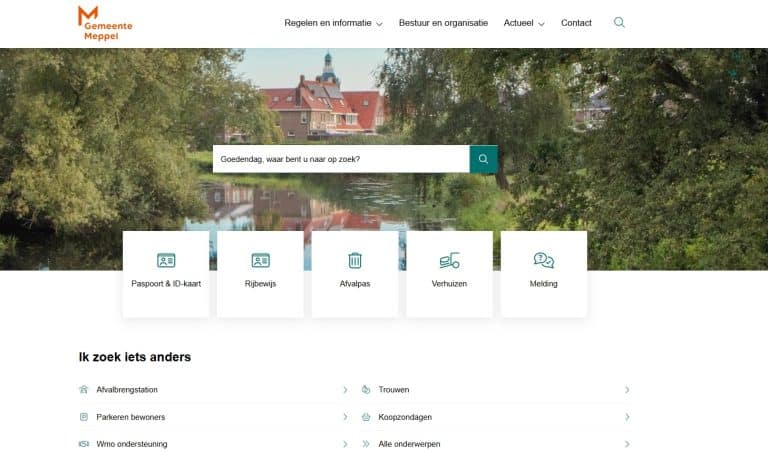Viewport: 768px width, 452px height.
Task: Open the Melding link
Action: tap(544, 284)
